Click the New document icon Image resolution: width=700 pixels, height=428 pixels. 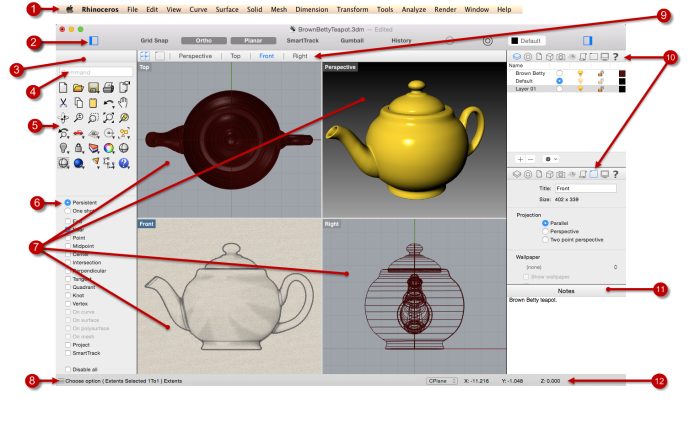[x=63, y=88]
